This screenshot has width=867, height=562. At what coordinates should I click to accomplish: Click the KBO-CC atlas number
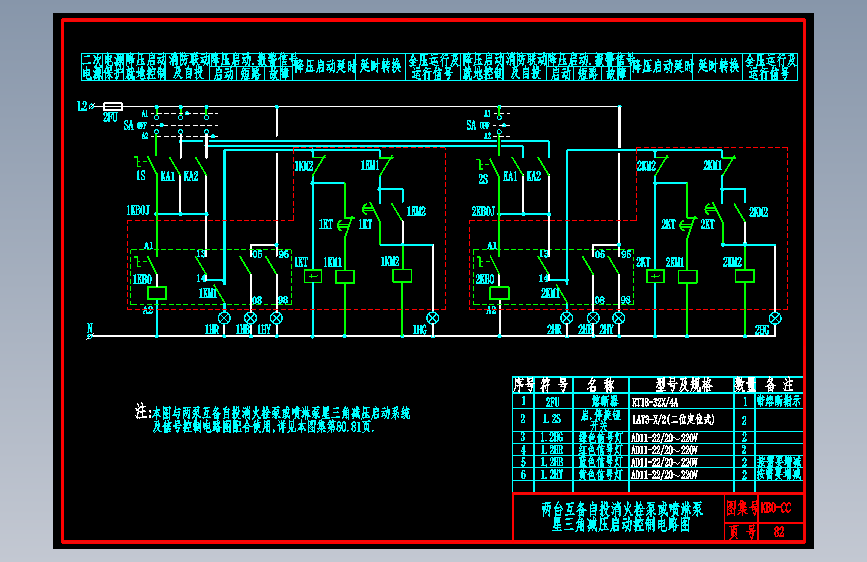(776, 508)
